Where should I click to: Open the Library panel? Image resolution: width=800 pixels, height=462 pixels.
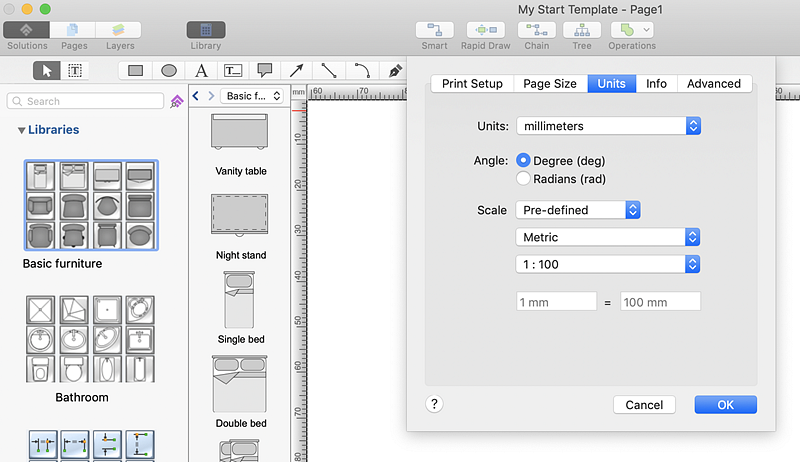tap(205, 31)
